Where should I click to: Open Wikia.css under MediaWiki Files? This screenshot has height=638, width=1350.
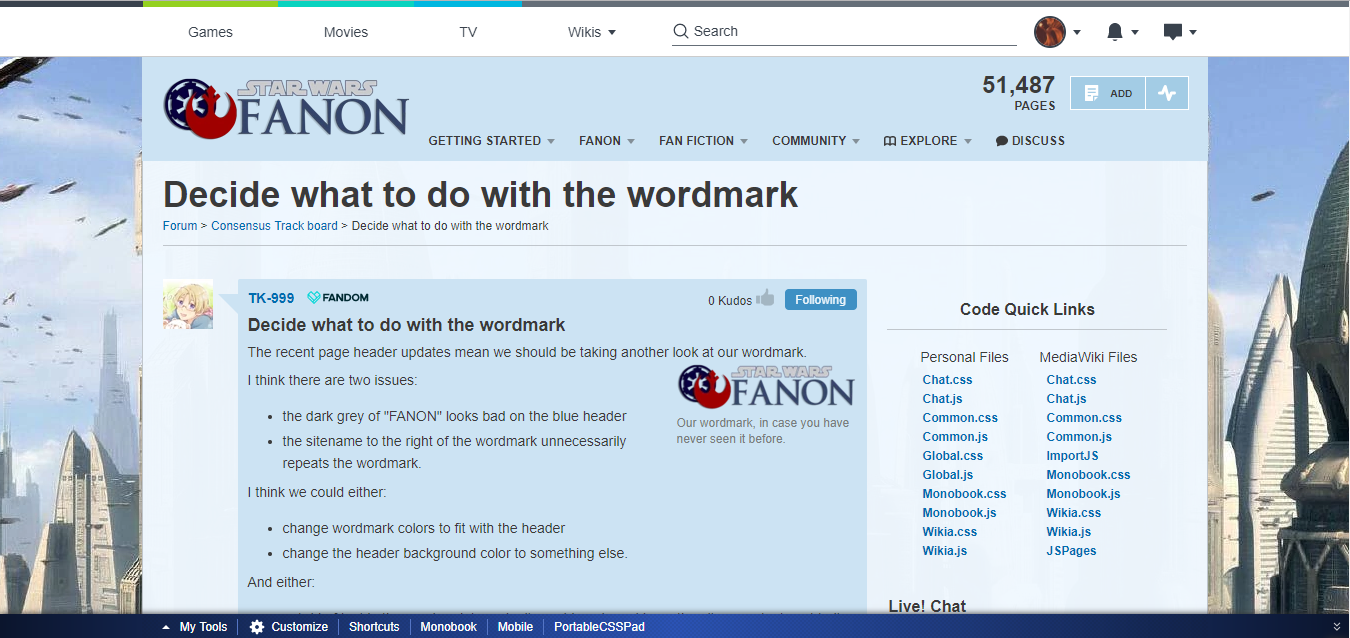[1074, 513]
